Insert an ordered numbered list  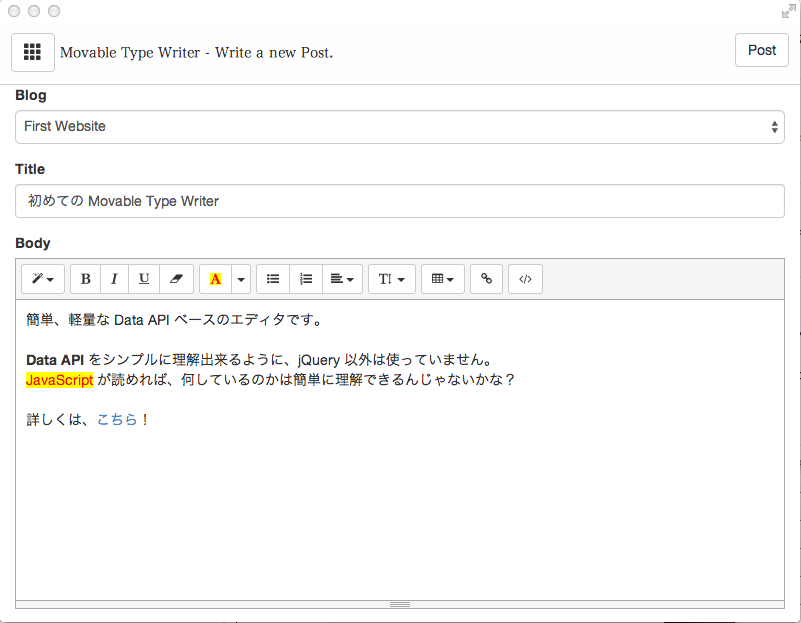305,279
